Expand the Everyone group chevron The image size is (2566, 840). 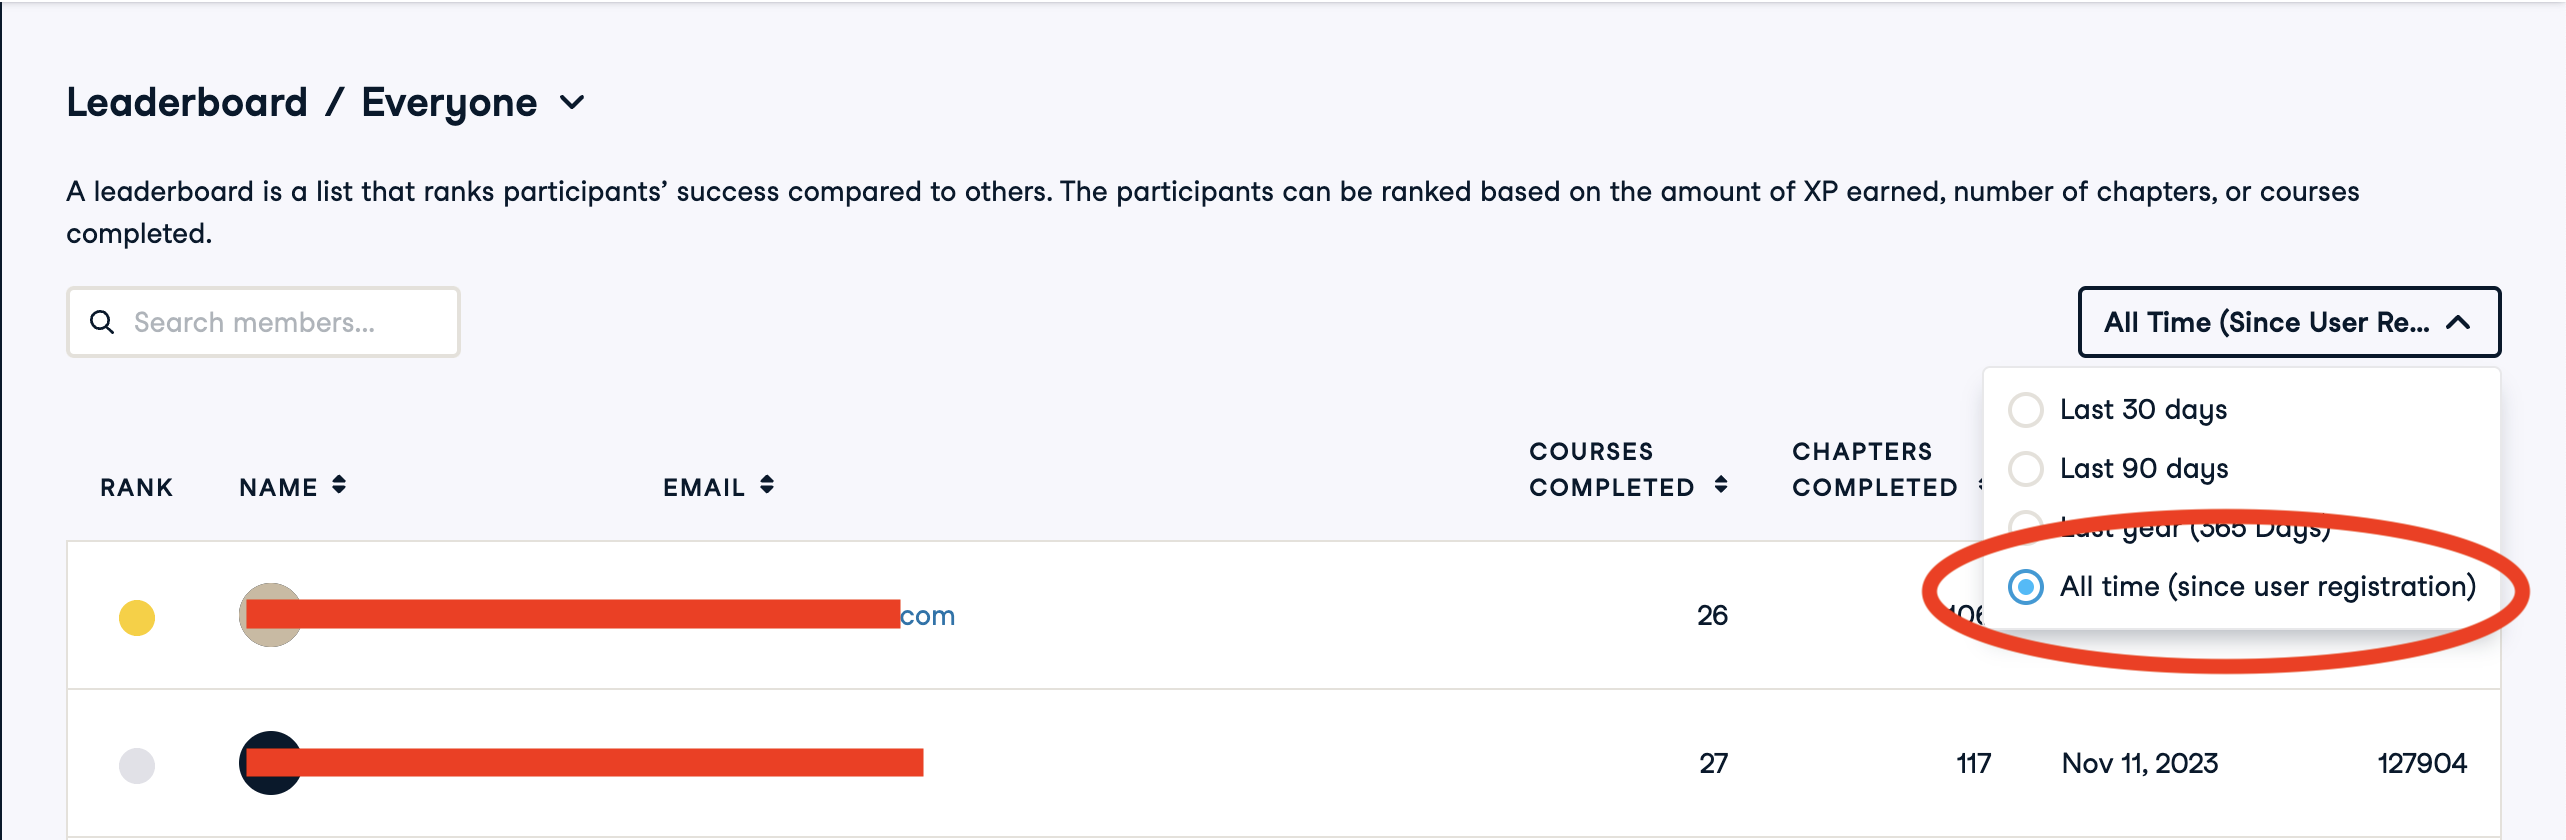pos(572,102)
